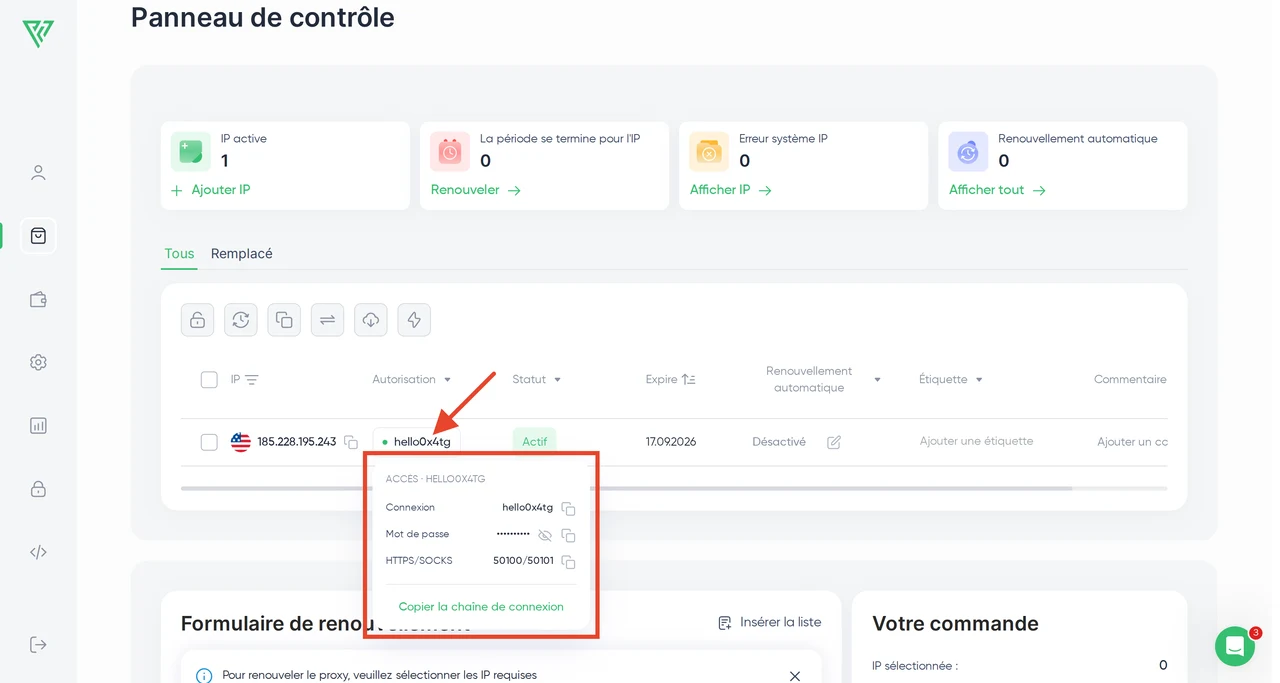
Task: Open the wallet icon in sidebar
Action: 38,299
